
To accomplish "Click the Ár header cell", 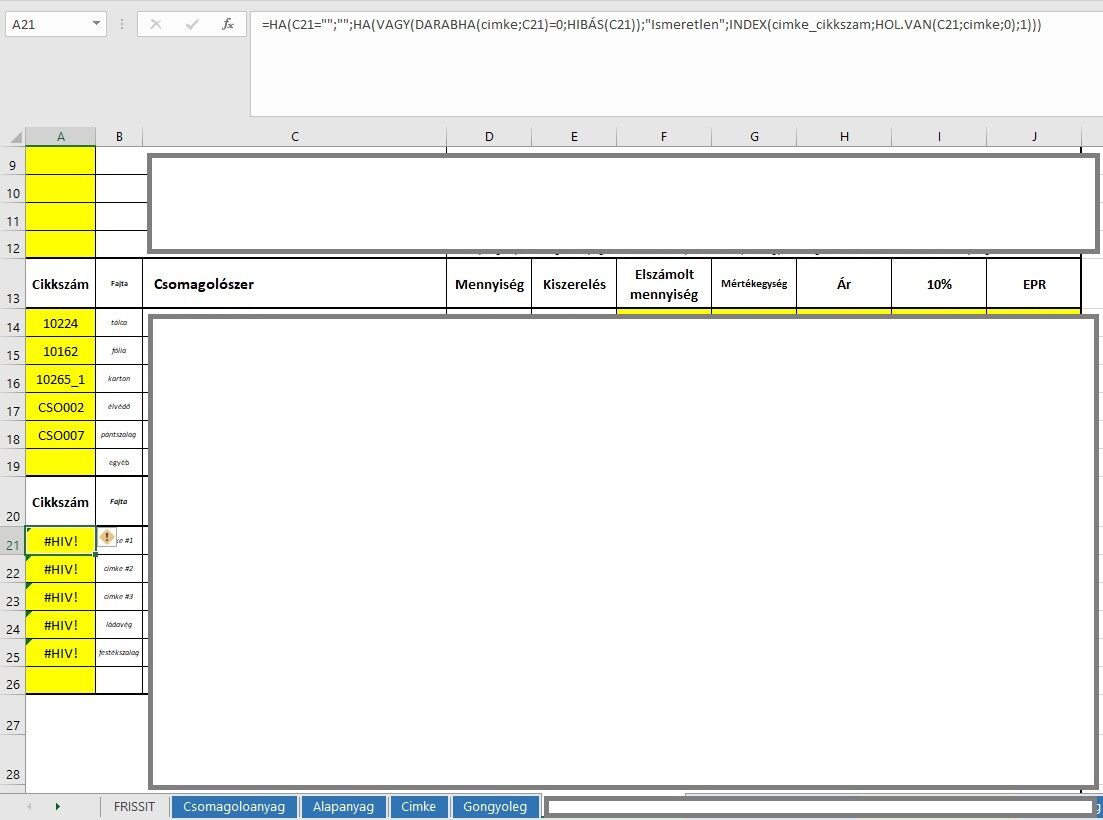I will tap(844, 284).
